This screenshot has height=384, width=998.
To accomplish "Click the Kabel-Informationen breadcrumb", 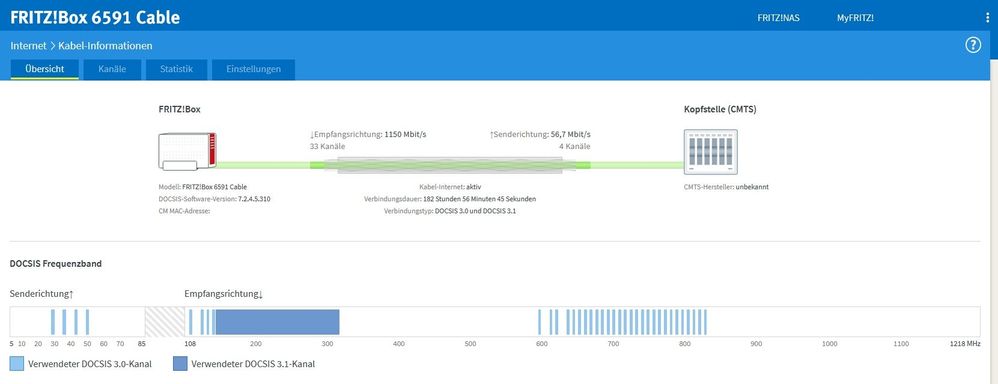I will pyautogui.click(x=106, y=46).
